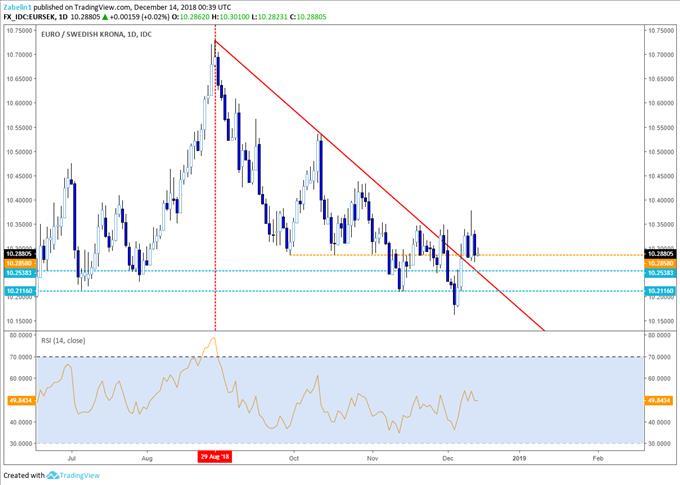Click the black 10.28805 current price tag on right
This screenshot has height=485, width=680.
click(x=657, y=254)
